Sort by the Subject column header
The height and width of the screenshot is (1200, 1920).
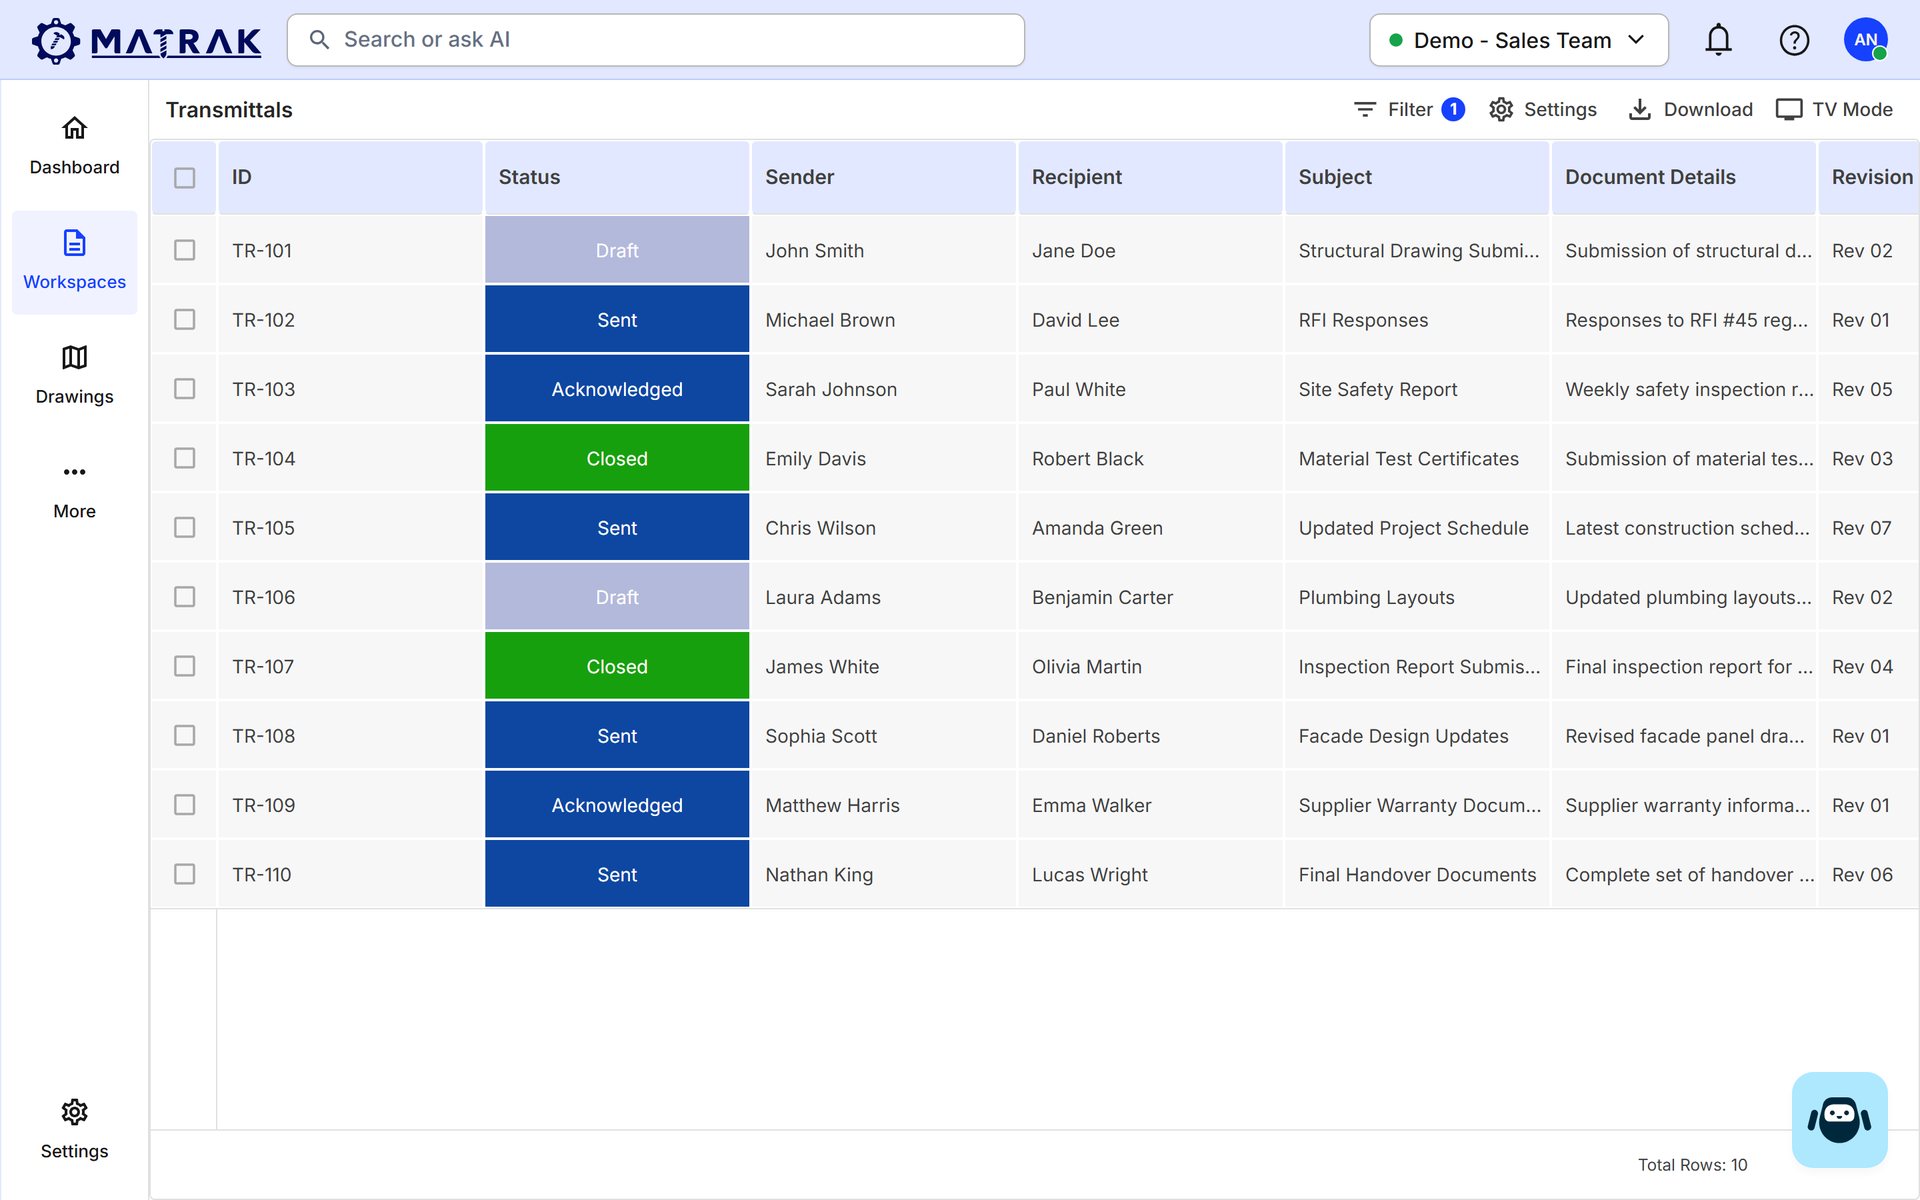tap(1416, 177)
